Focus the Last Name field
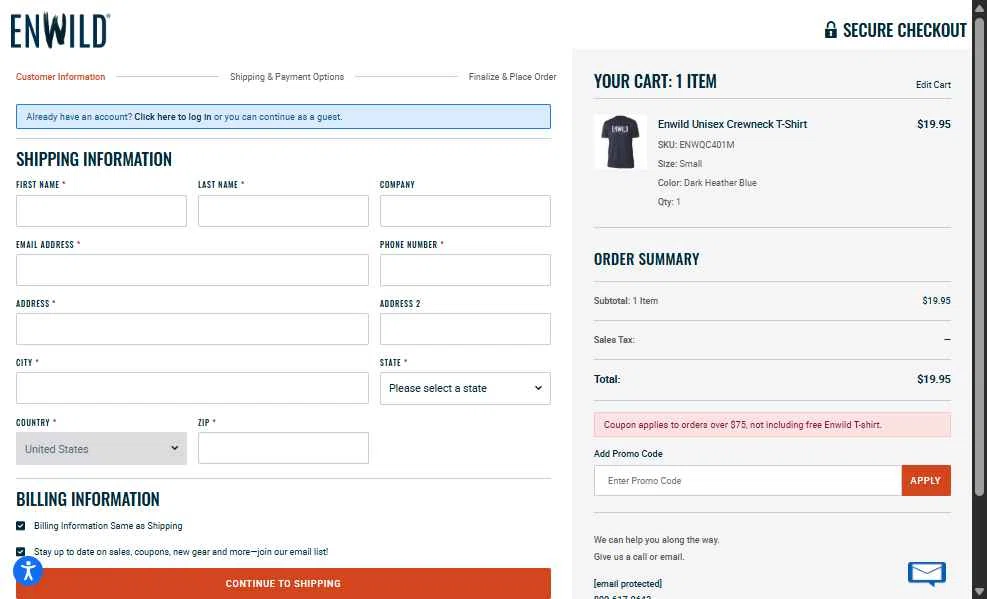Screen dimensions: 987x599 pos(283,211)
